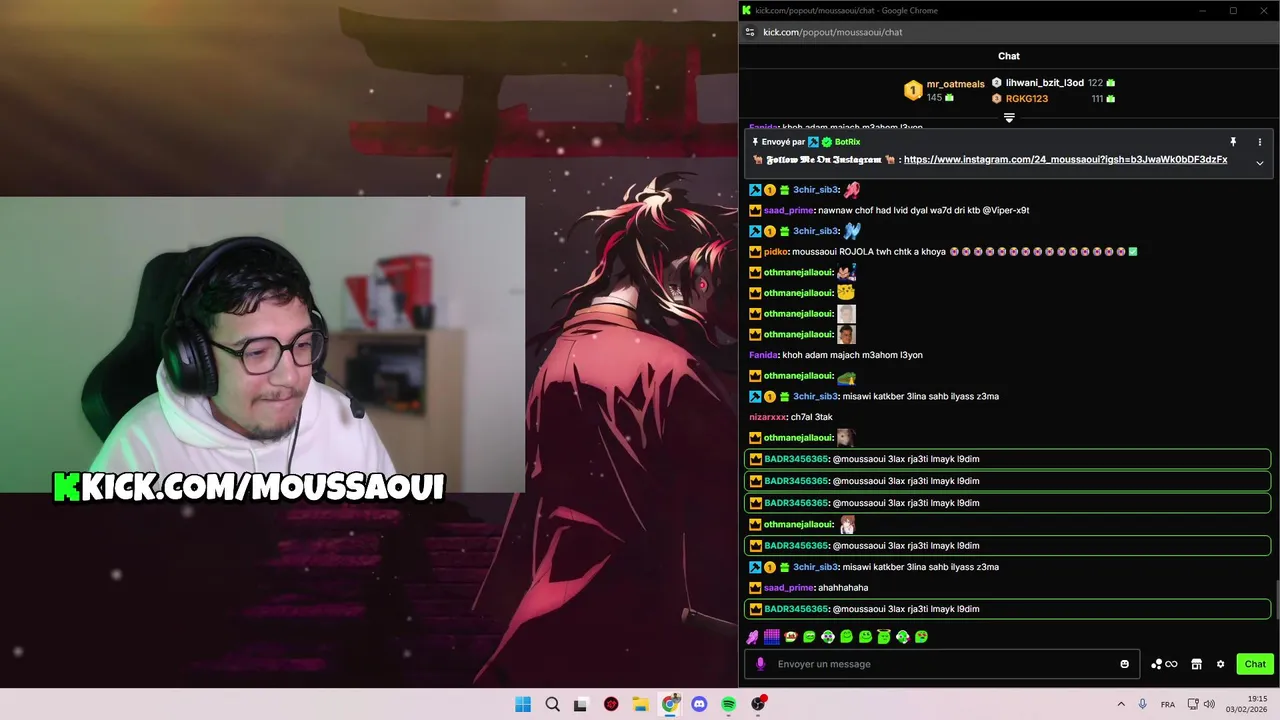
Task: Open the emoji picker in message field
Action: click(x=1124, y=664)
